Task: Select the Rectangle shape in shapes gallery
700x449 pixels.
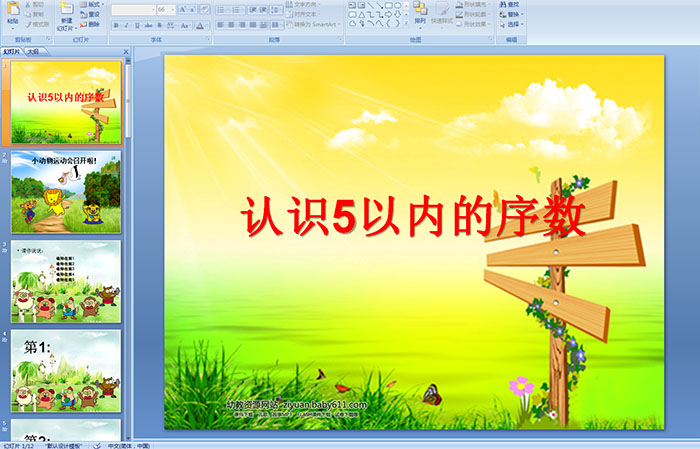Action: [x=388, y=5]
